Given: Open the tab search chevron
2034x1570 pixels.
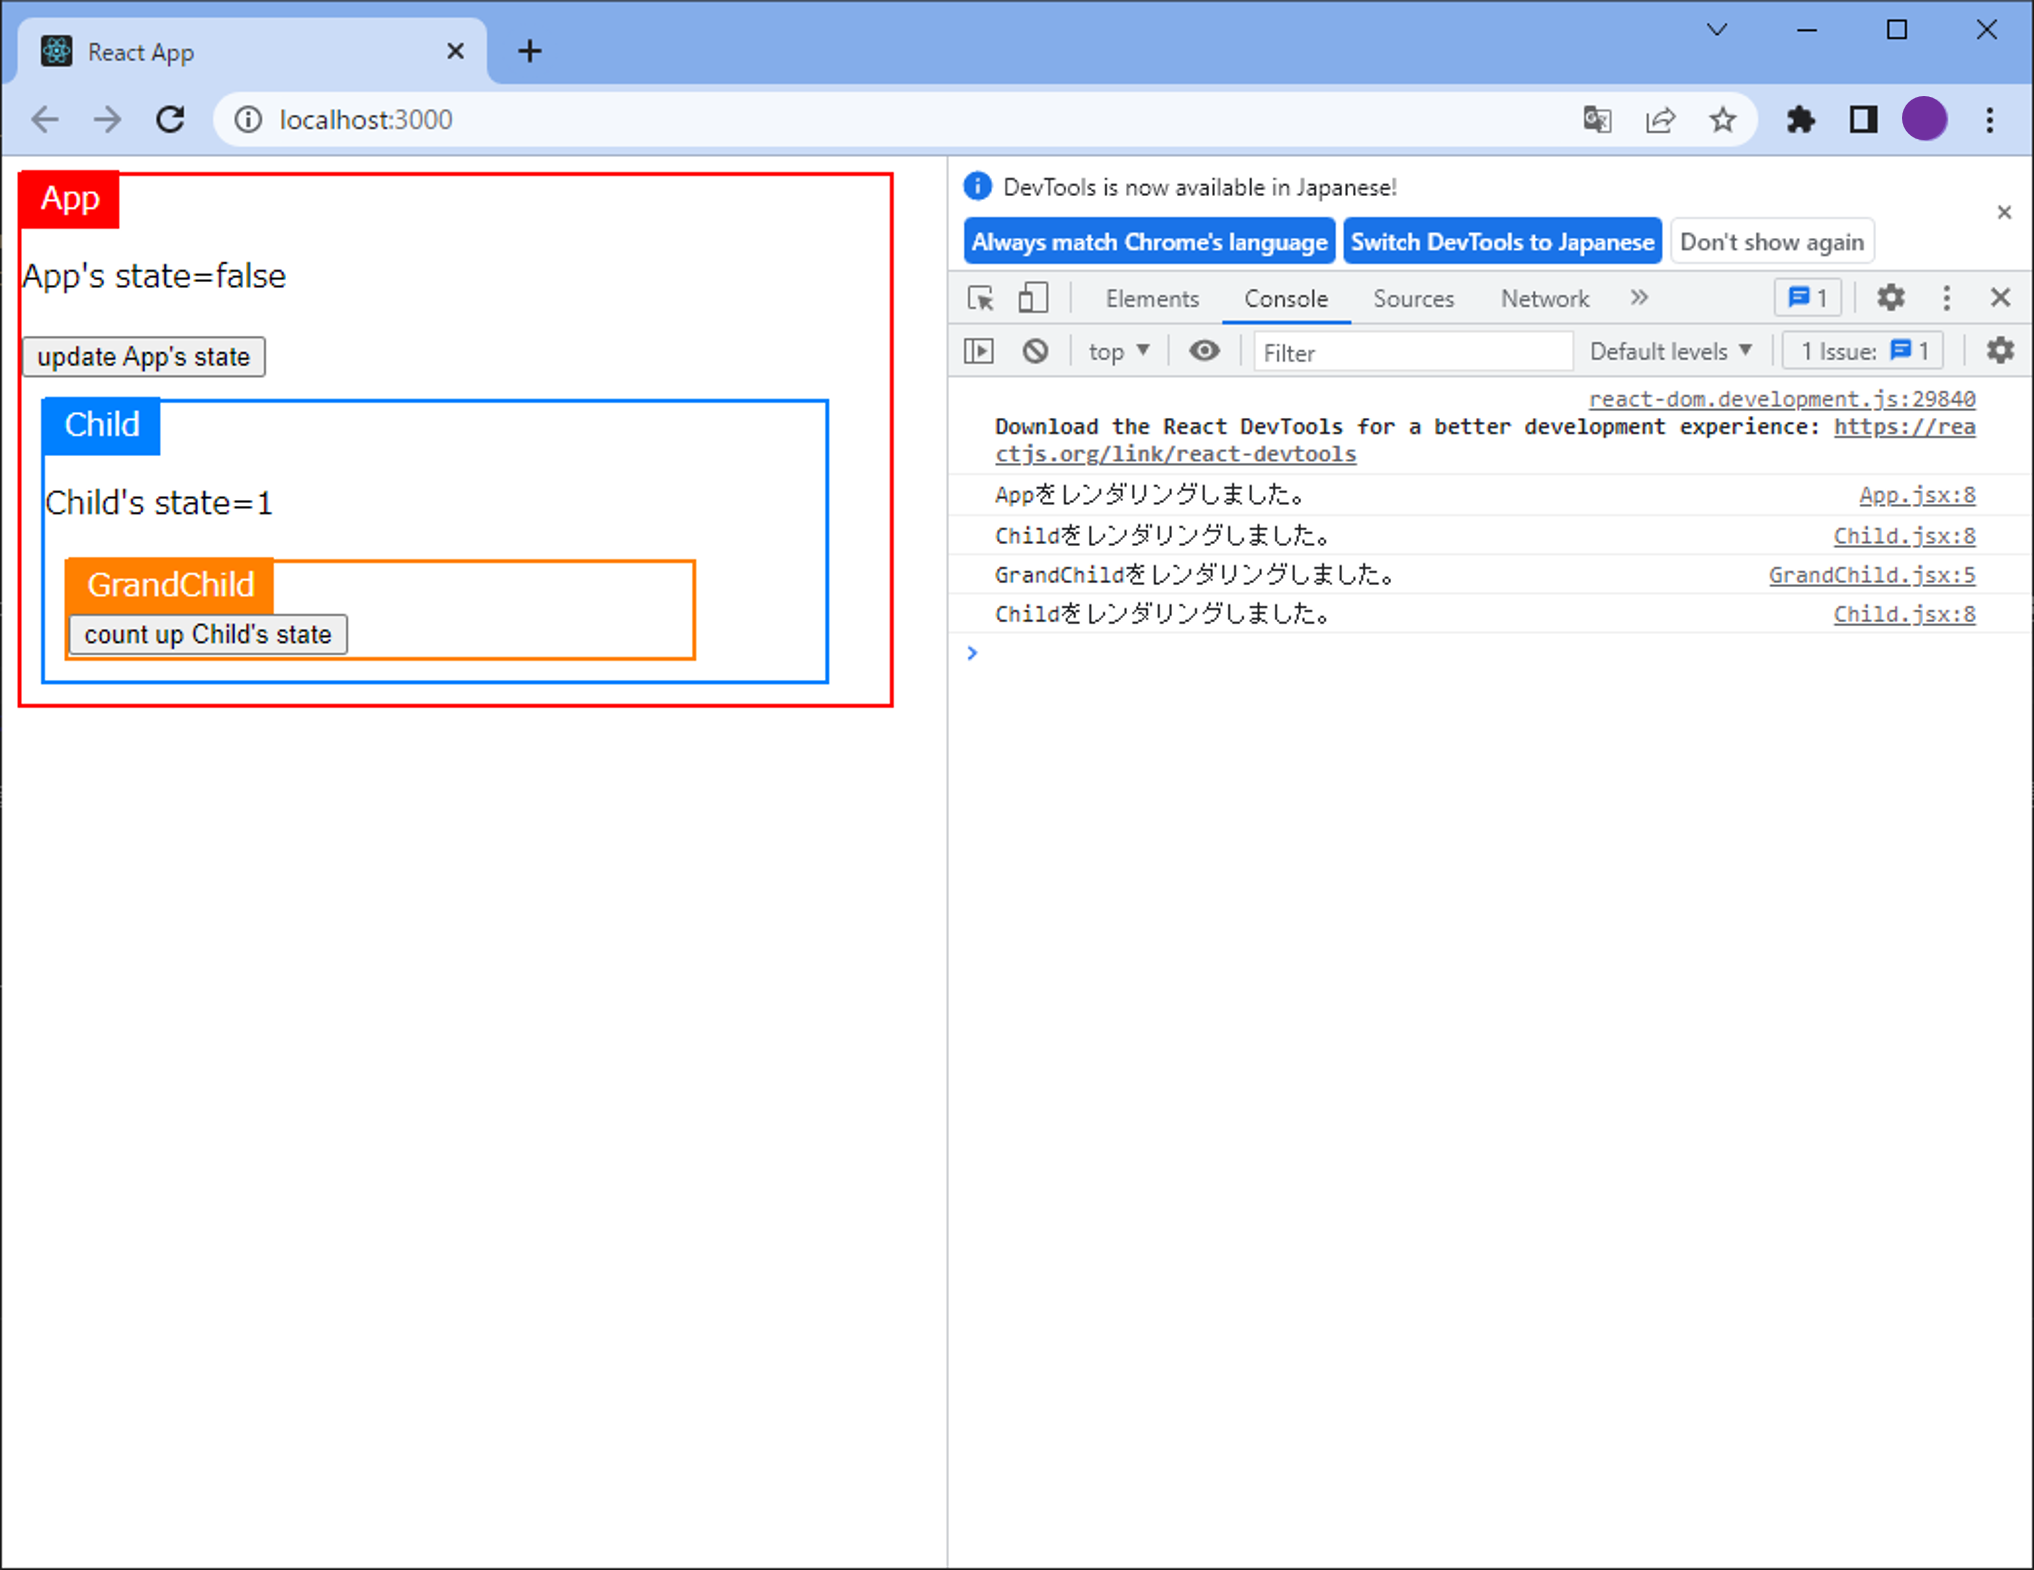Looking at the screenshot, I should 1717,30.
